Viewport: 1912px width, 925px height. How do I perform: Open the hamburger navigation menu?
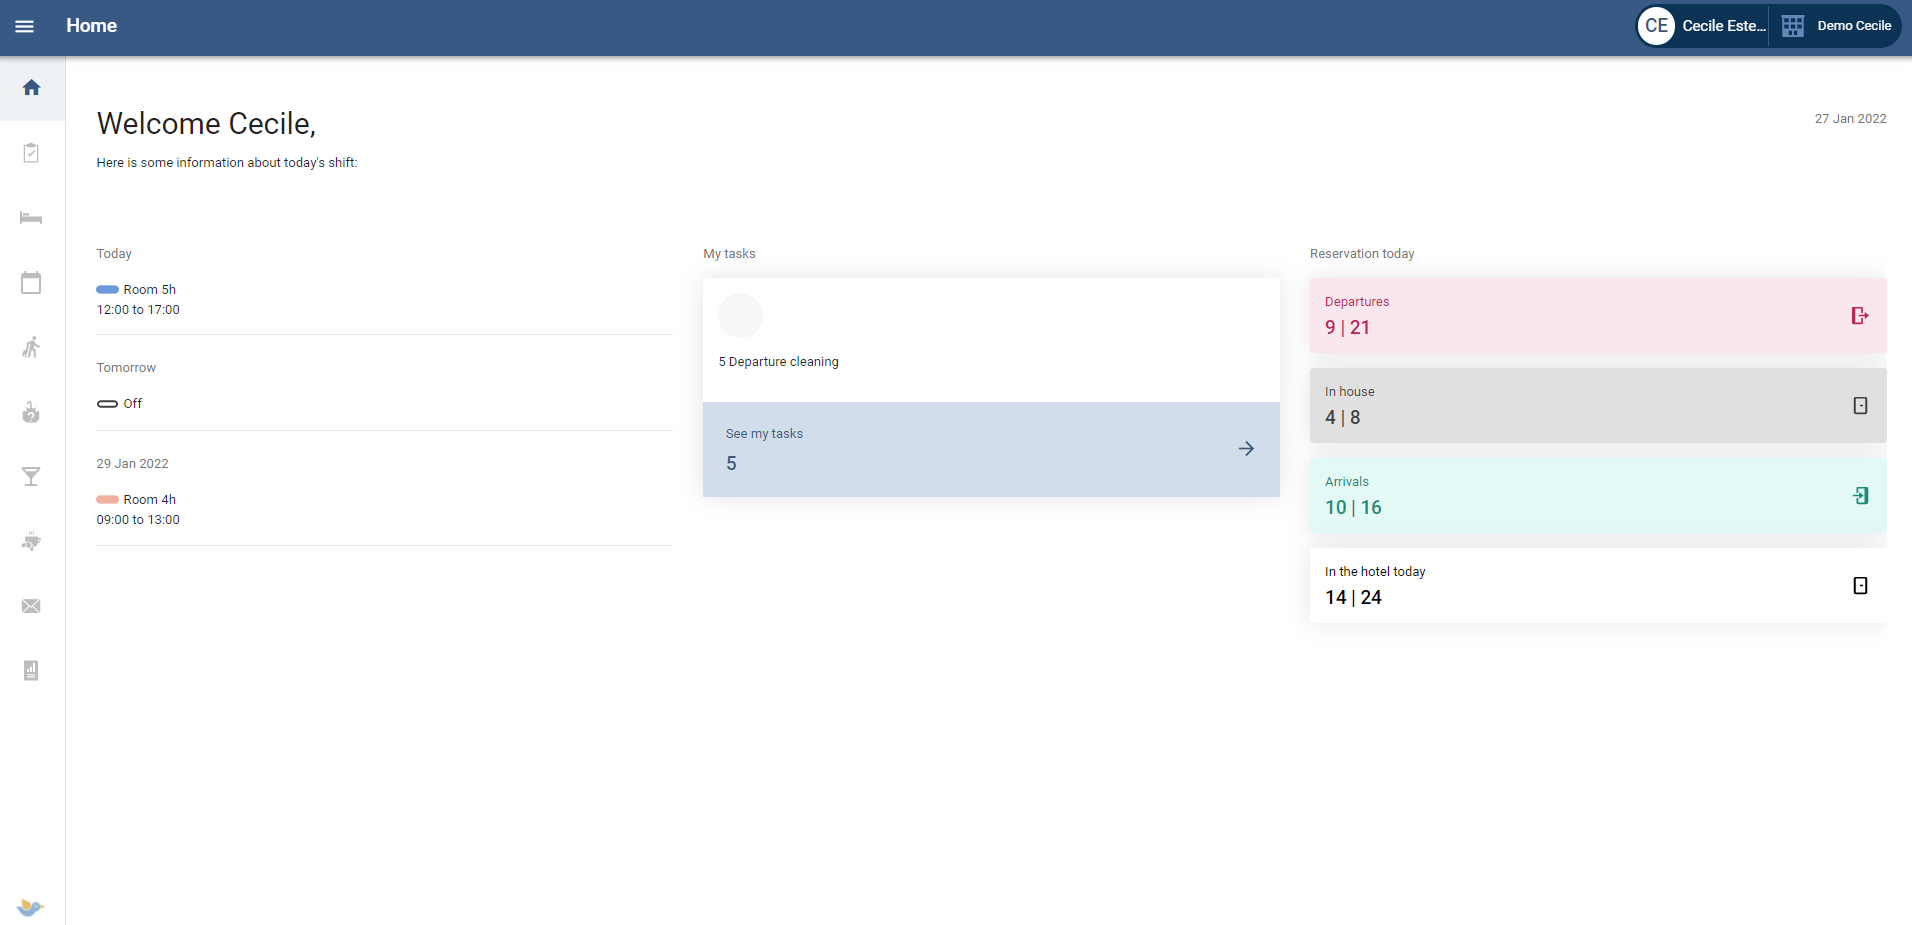(25, 26)
